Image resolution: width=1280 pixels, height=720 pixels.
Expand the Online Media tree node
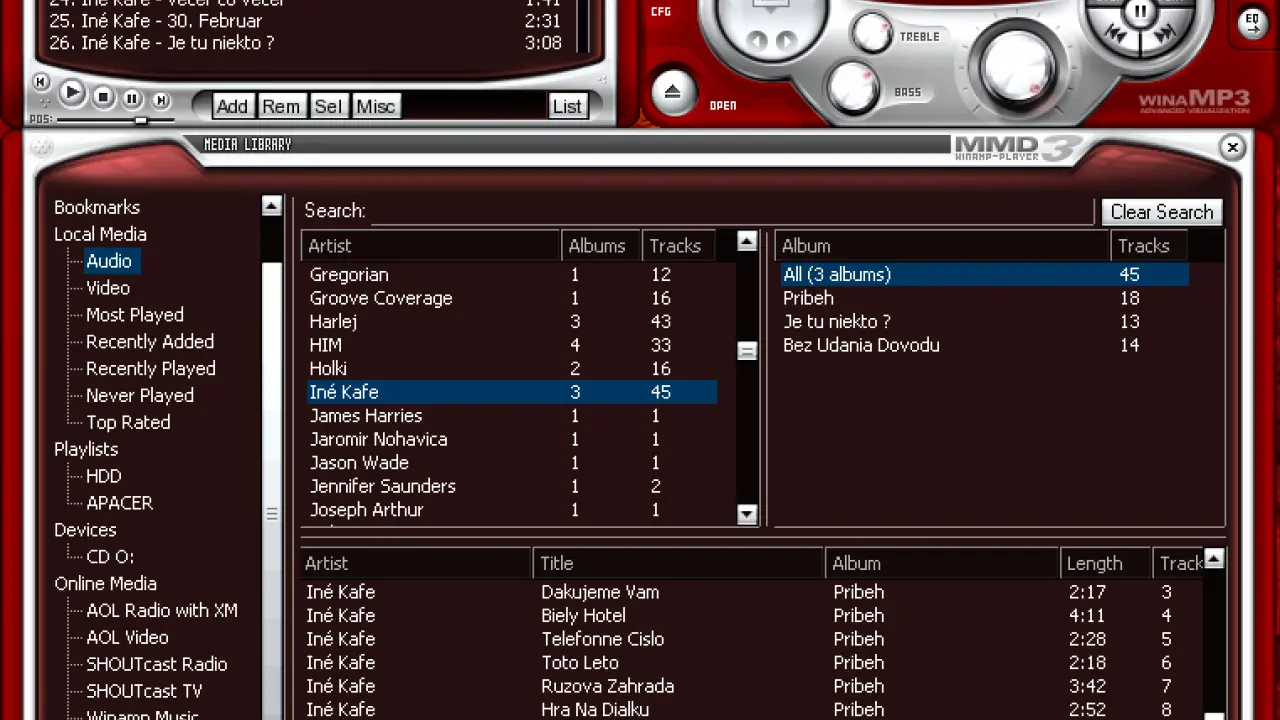coord(105,583)
